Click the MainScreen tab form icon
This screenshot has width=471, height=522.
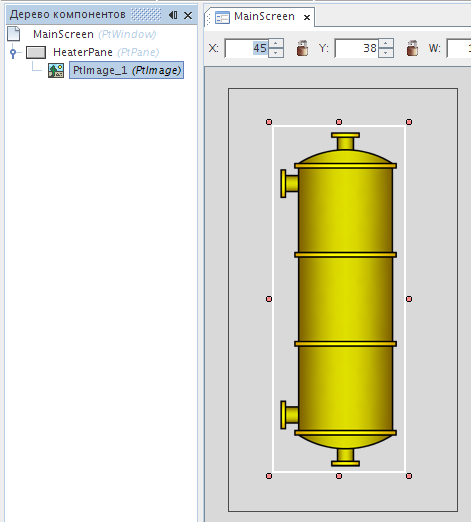[222, 17]
